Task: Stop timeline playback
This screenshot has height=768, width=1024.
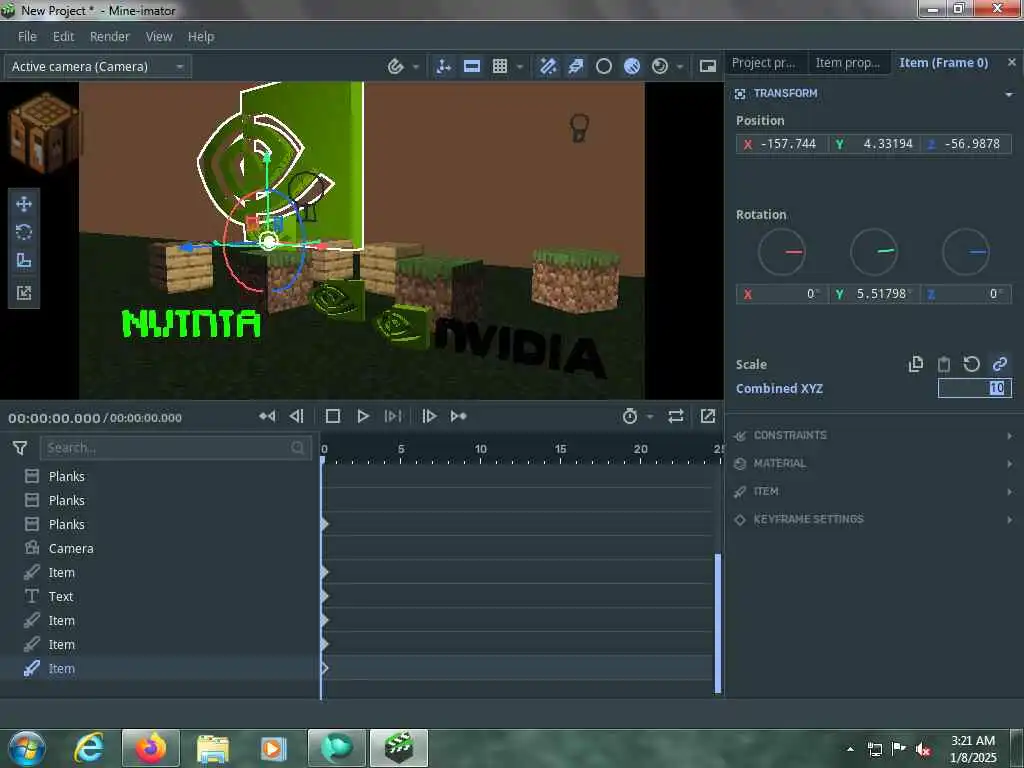Action: [x=332, y=416]
